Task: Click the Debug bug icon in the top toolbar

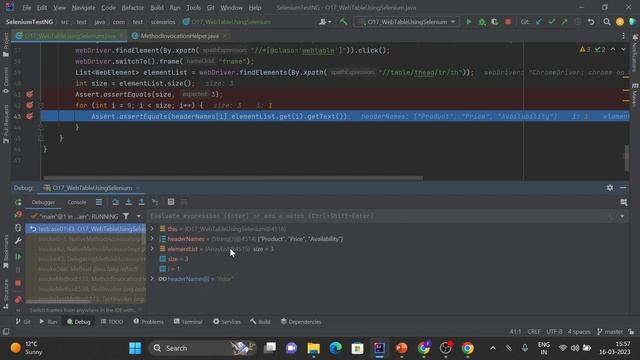Action: pos(482,22)
